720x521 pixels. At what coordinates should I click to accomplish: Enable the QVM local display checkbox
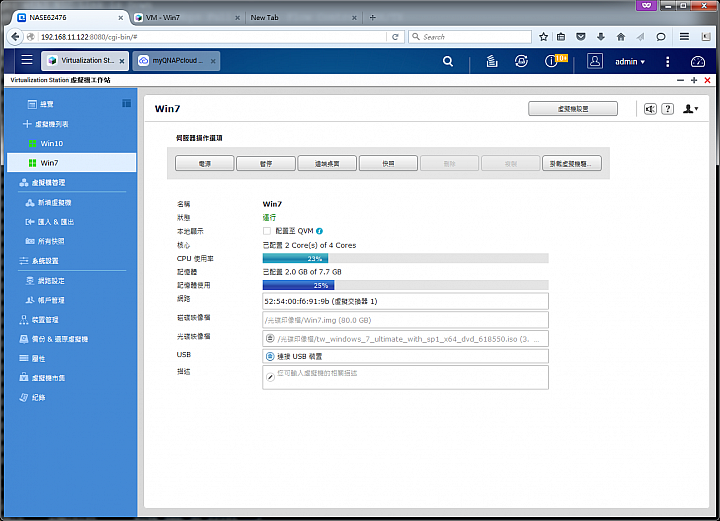[x=267, y=231]
